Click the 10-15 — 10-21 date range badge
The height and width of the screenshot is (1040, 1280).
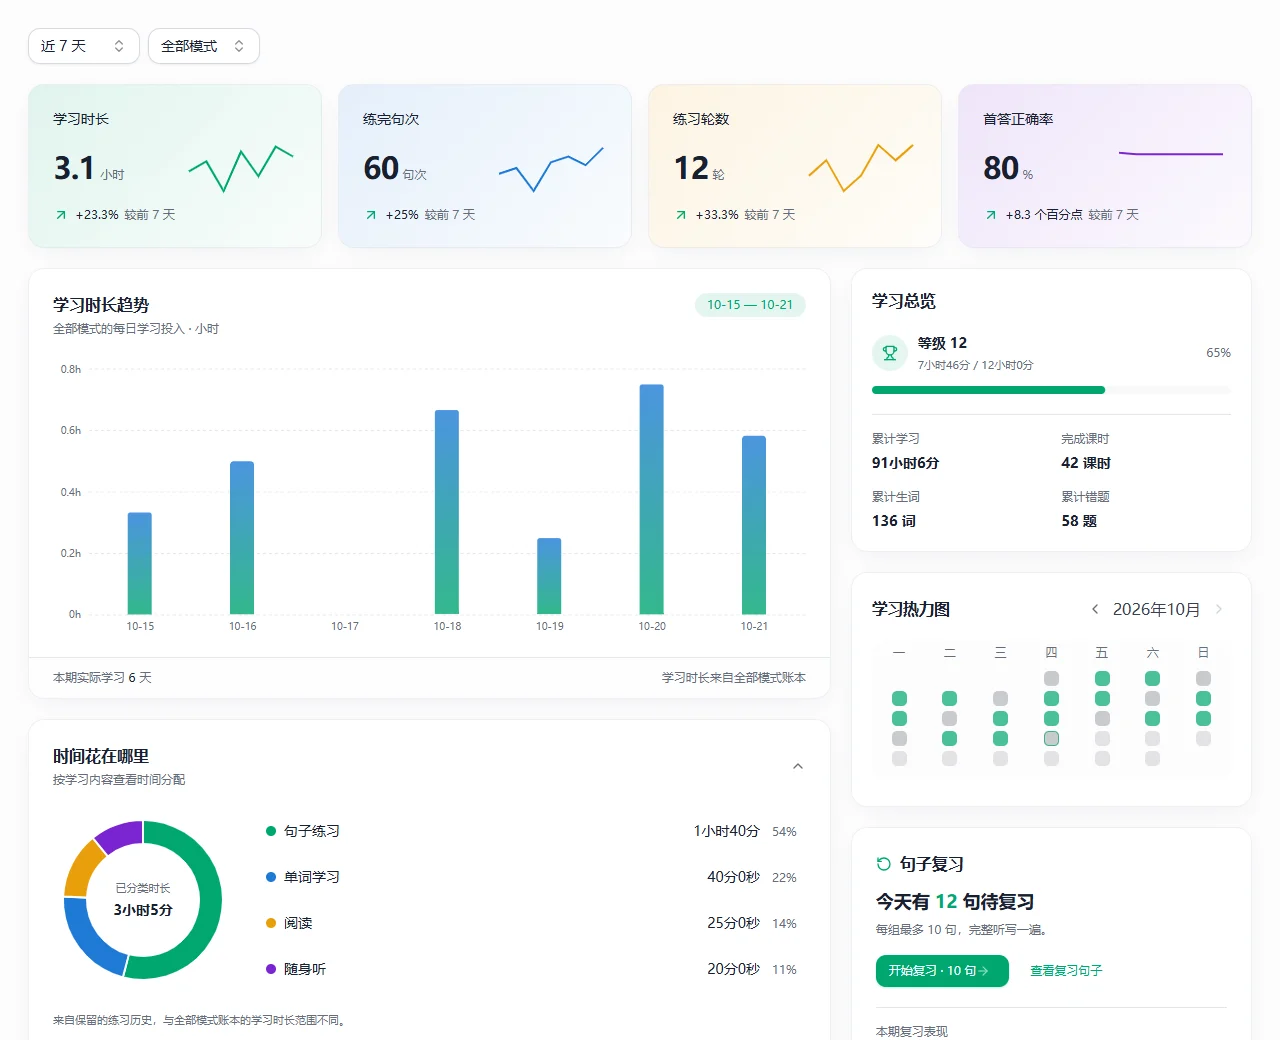click(x=750, y=305)
